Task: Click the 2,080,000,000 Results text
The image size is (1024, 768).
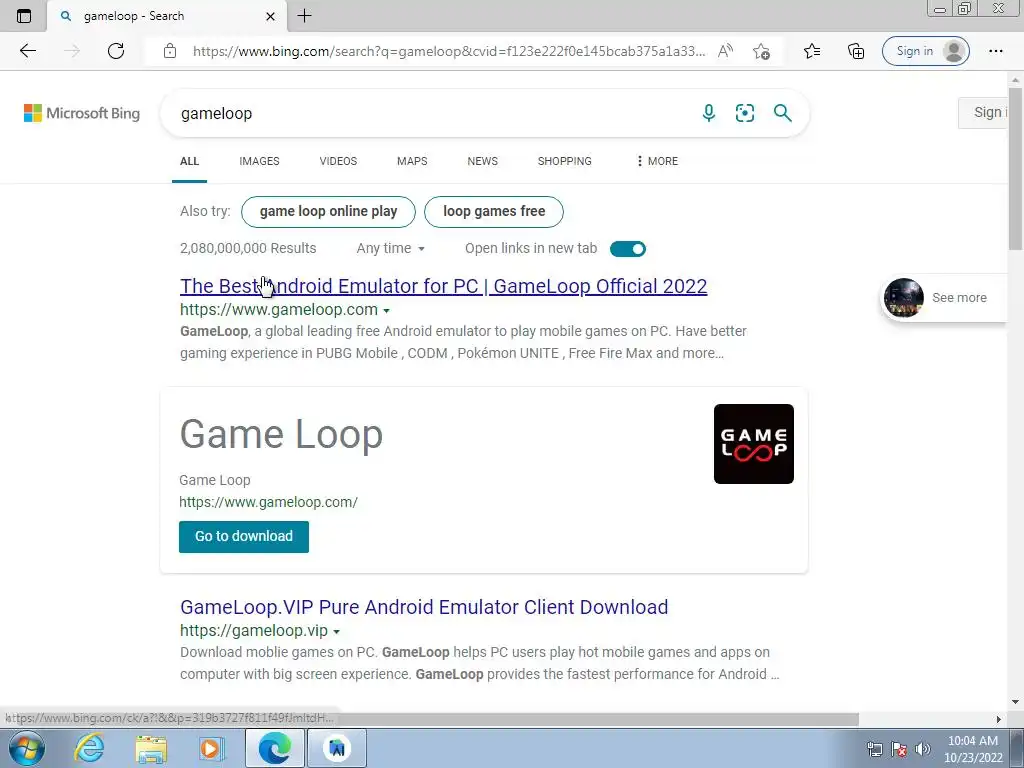Action: 248,248
